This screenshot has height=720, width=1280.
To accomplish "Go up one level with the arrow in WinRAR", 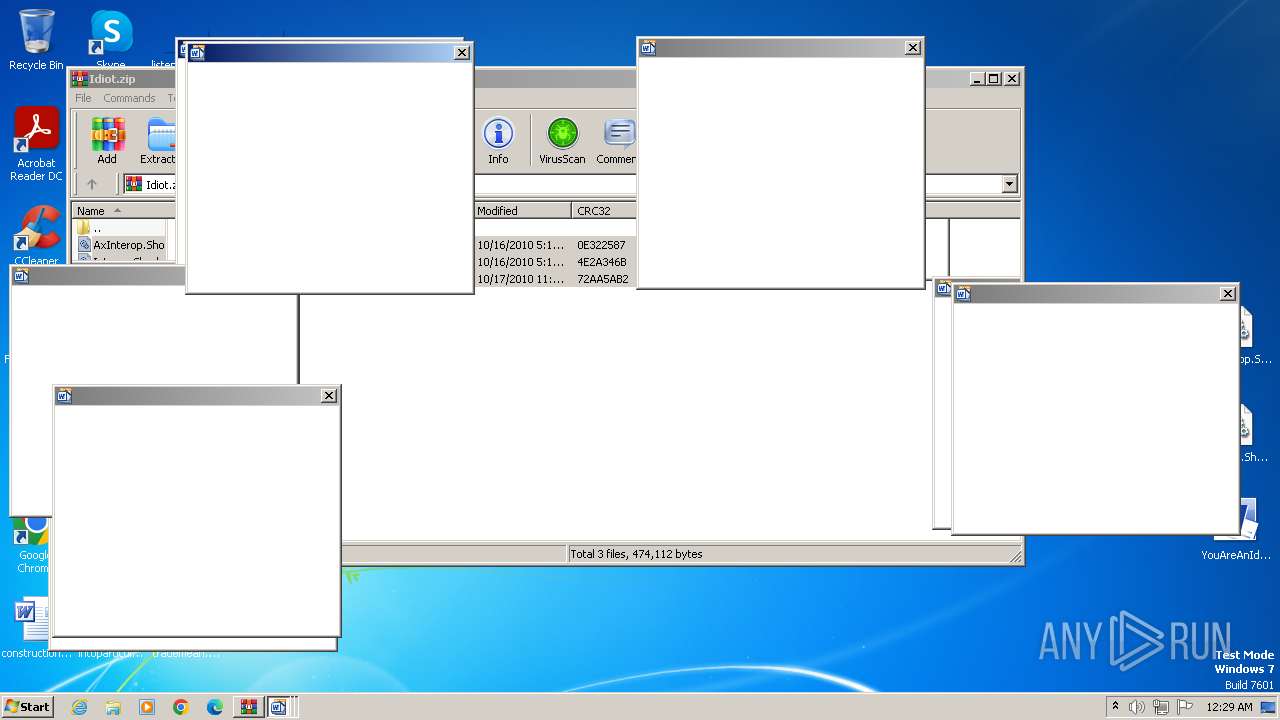I will click(92, 184).
